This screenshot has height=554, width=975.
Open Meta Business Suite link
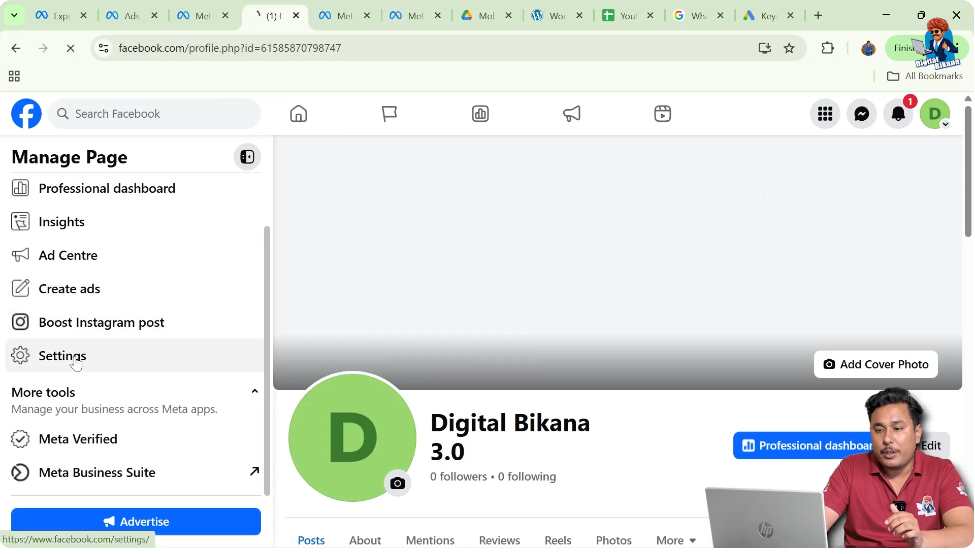pyautogui.click(x=135, y=473)
